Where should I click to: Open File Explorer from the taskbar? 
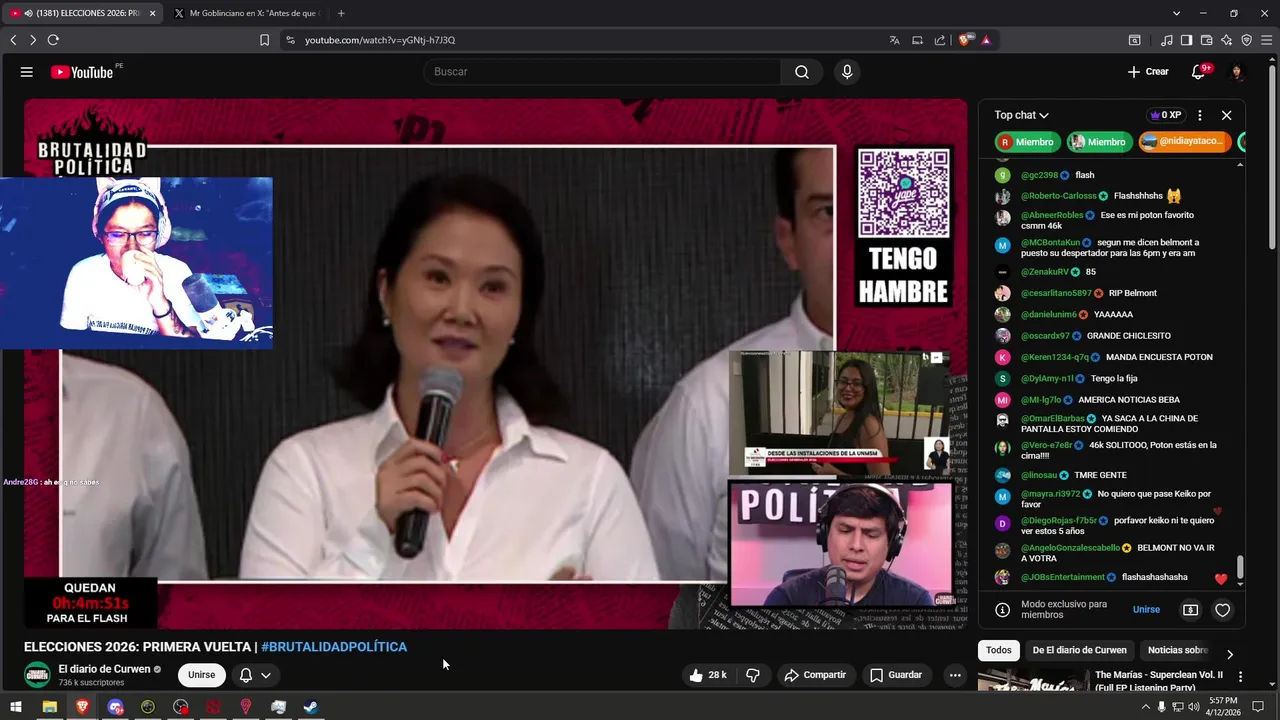pyautogui.click(x=49, y=707)
